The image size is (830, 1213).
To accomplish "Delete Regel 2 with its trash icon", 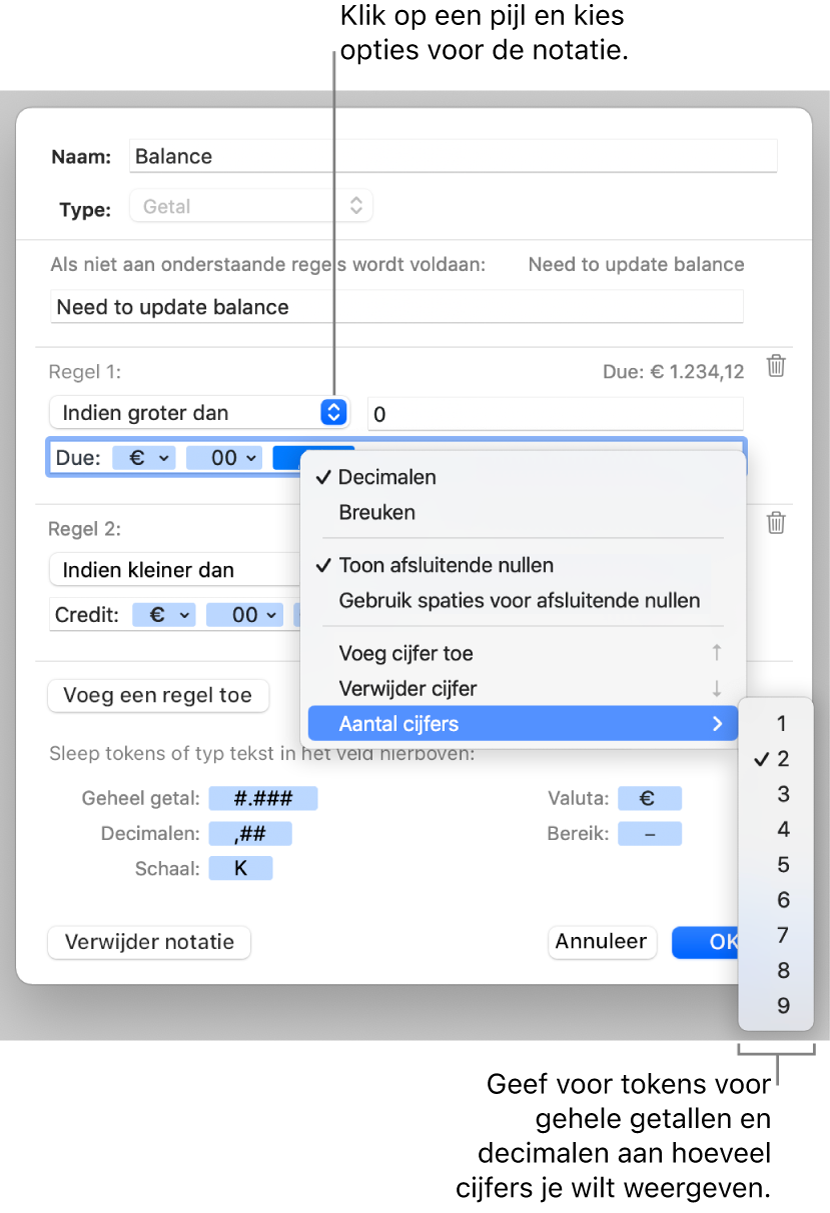I will (x=776, y=523).
